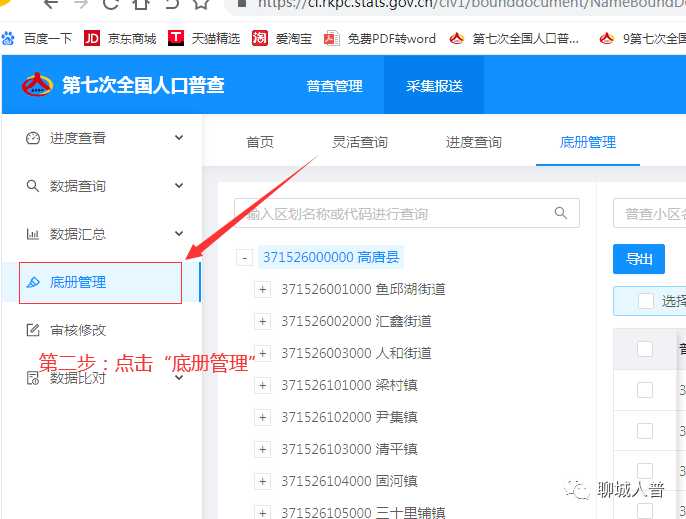Expand the 固河镇 tree node

262,481
